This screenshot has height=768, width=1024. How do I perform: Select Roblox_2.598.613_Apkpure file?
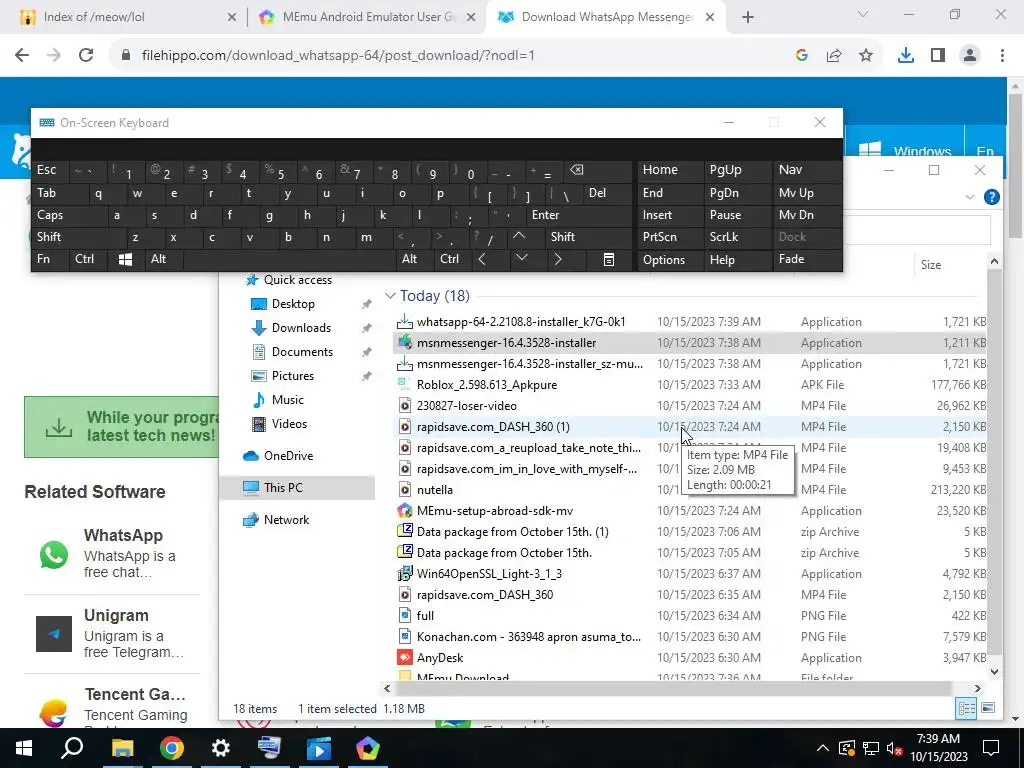487,385
